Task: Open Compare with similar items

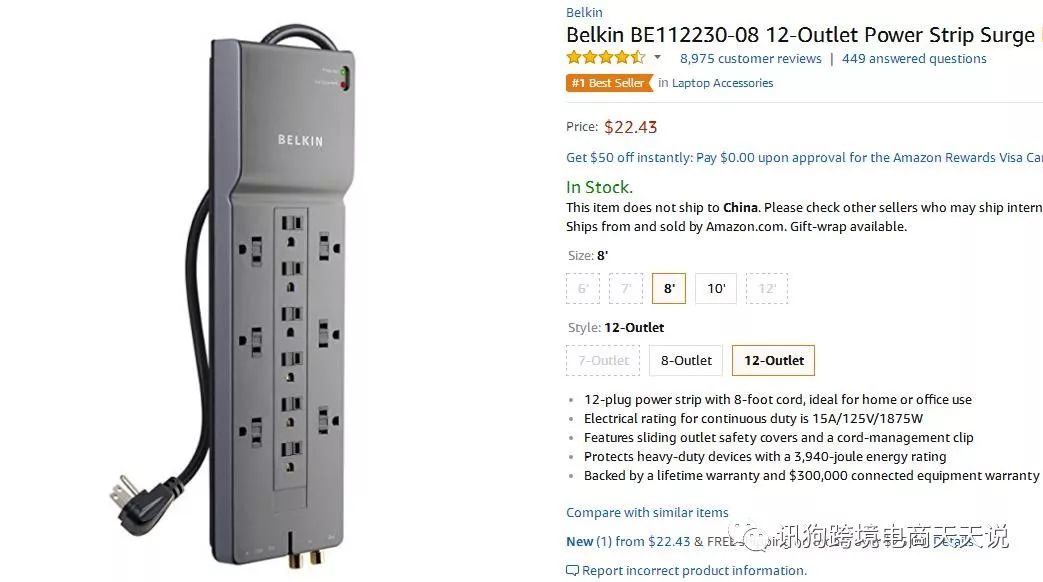Action: [x=647, y=513]
